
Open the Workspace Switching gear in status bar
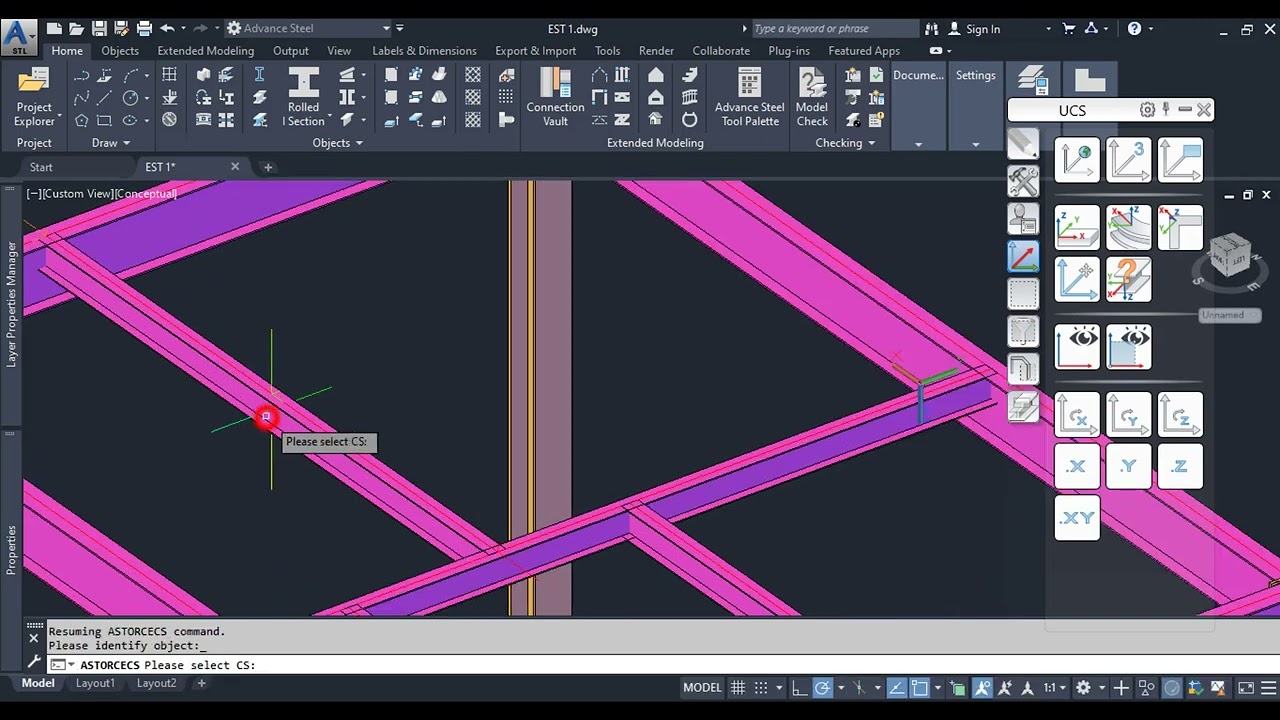(1083, 688)
